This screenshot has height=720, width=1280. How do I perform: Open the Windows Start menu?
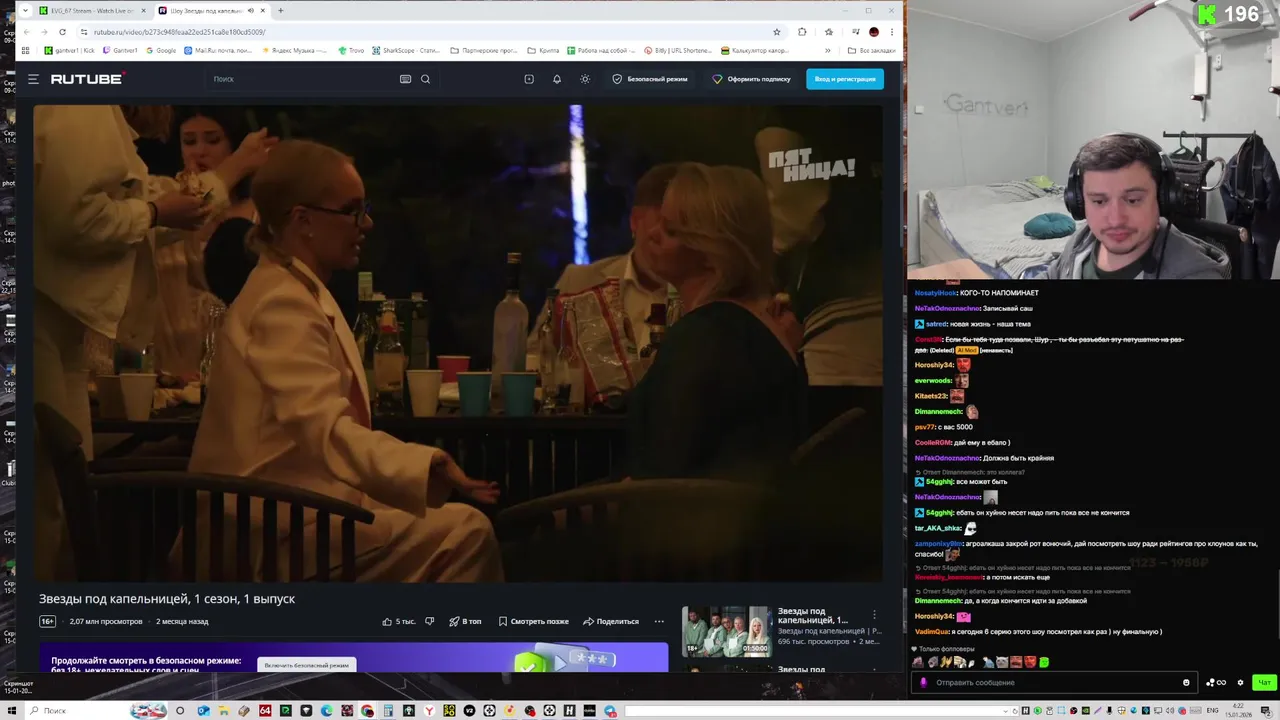coord(12,711)
